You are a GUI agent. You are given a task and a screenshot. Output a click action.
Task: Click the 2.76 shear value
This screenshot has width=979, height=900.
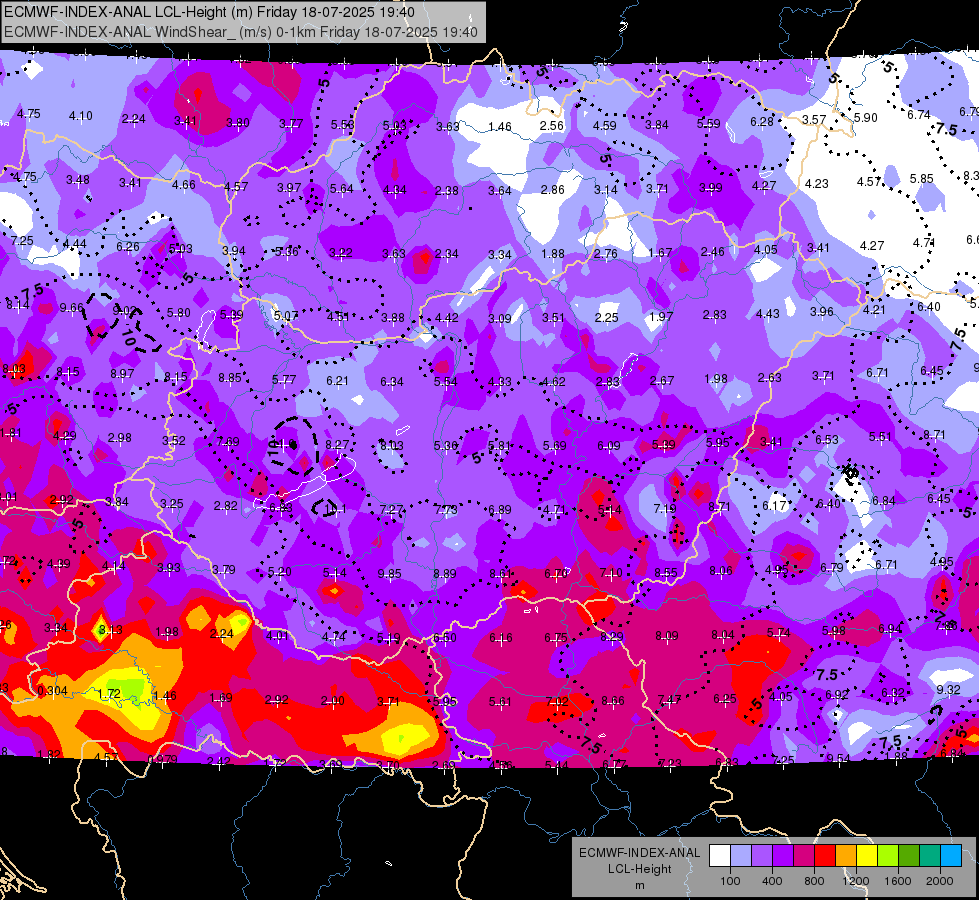606,254
